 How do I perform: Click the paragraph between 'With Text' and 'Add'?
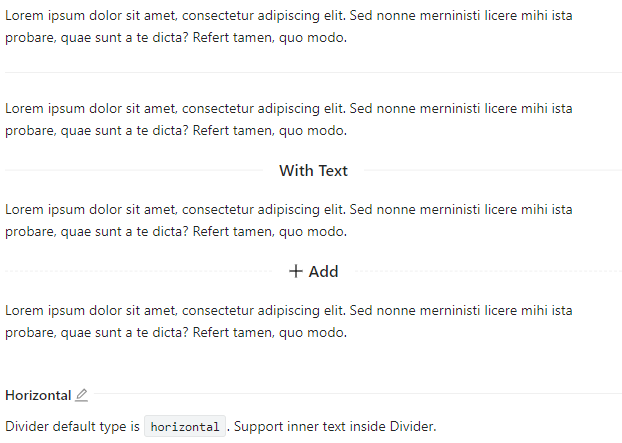[289, 221]
